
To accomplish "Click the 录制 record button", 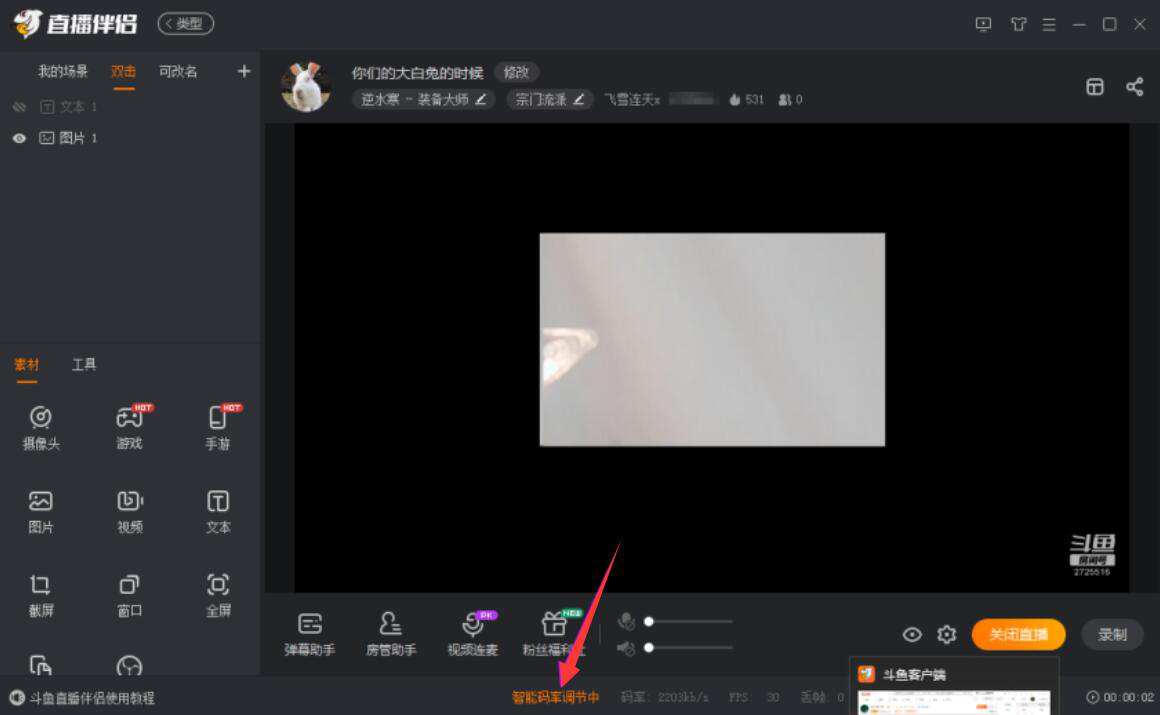I will (1112, 634).
